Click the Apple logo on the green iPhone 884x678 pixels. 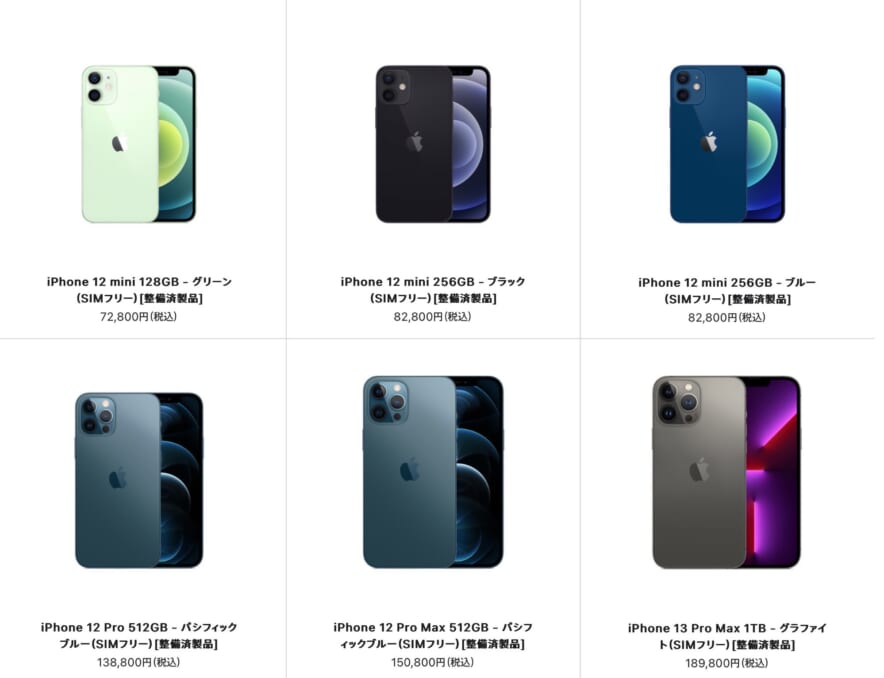(118, 143)
